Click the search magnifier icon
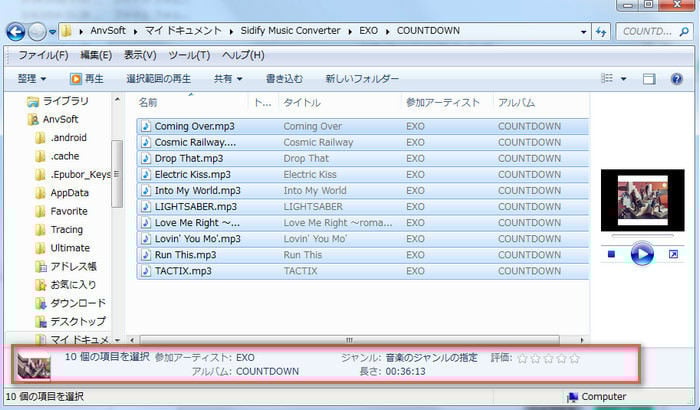Screen dimensions: 700x410 click(x=684, y=31)
